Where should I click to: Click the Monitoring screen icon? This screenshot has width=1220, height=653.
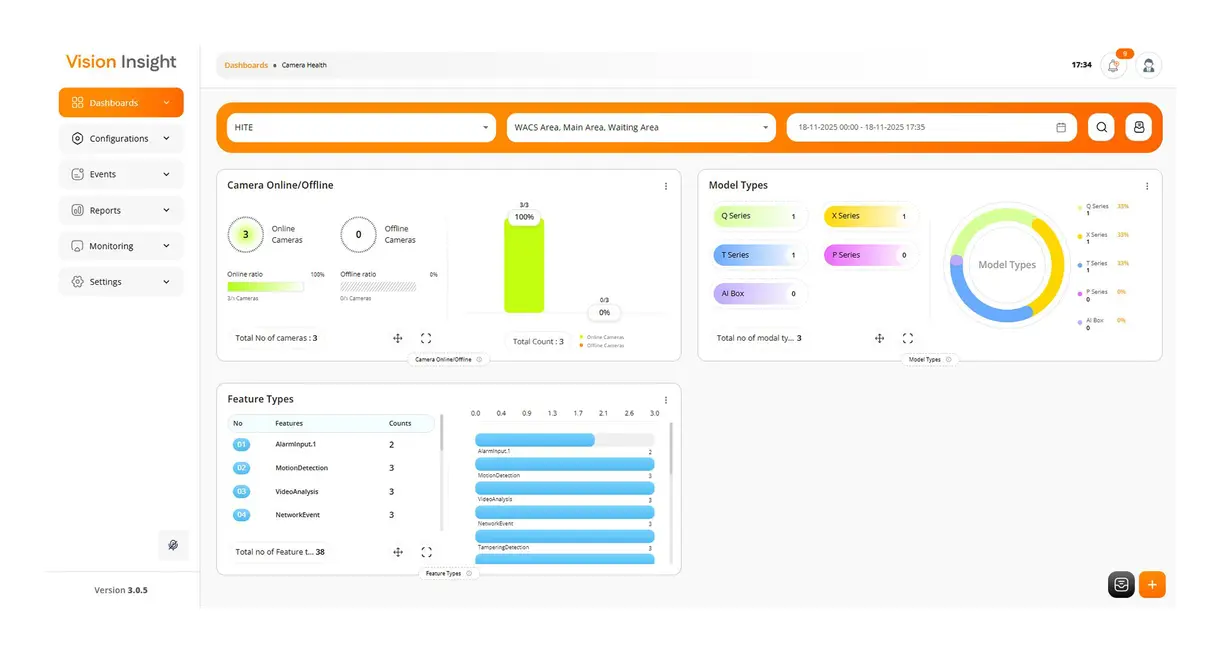[x=78, y=246]
